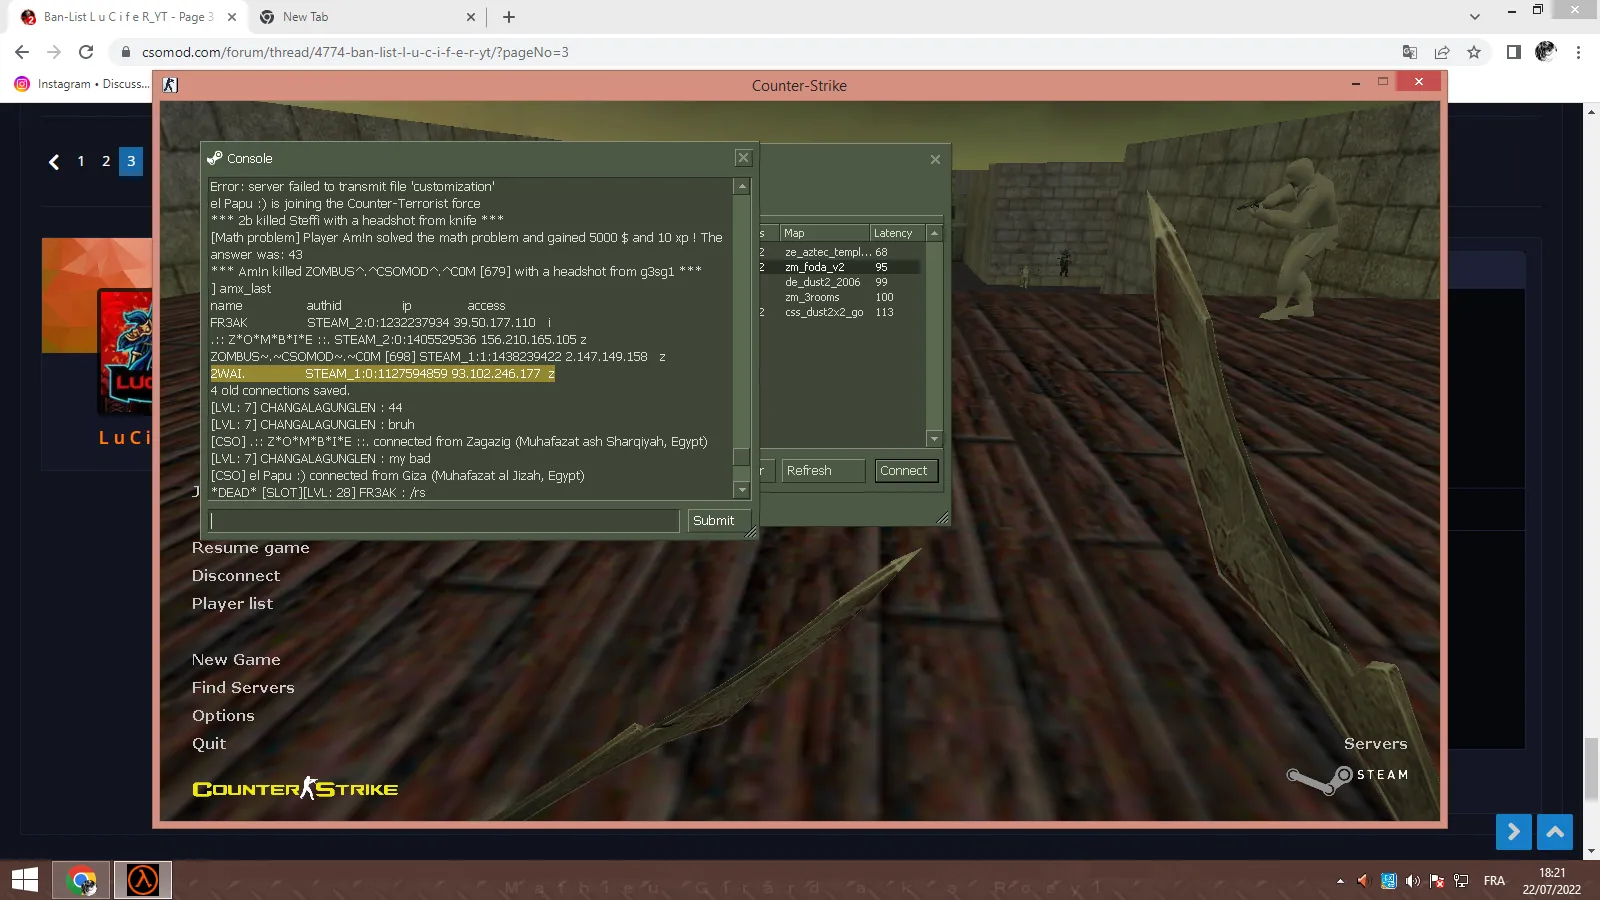Open the tab search dropdown arrow
This screenshot has height=900, width=1600.
pos(1474,17)
